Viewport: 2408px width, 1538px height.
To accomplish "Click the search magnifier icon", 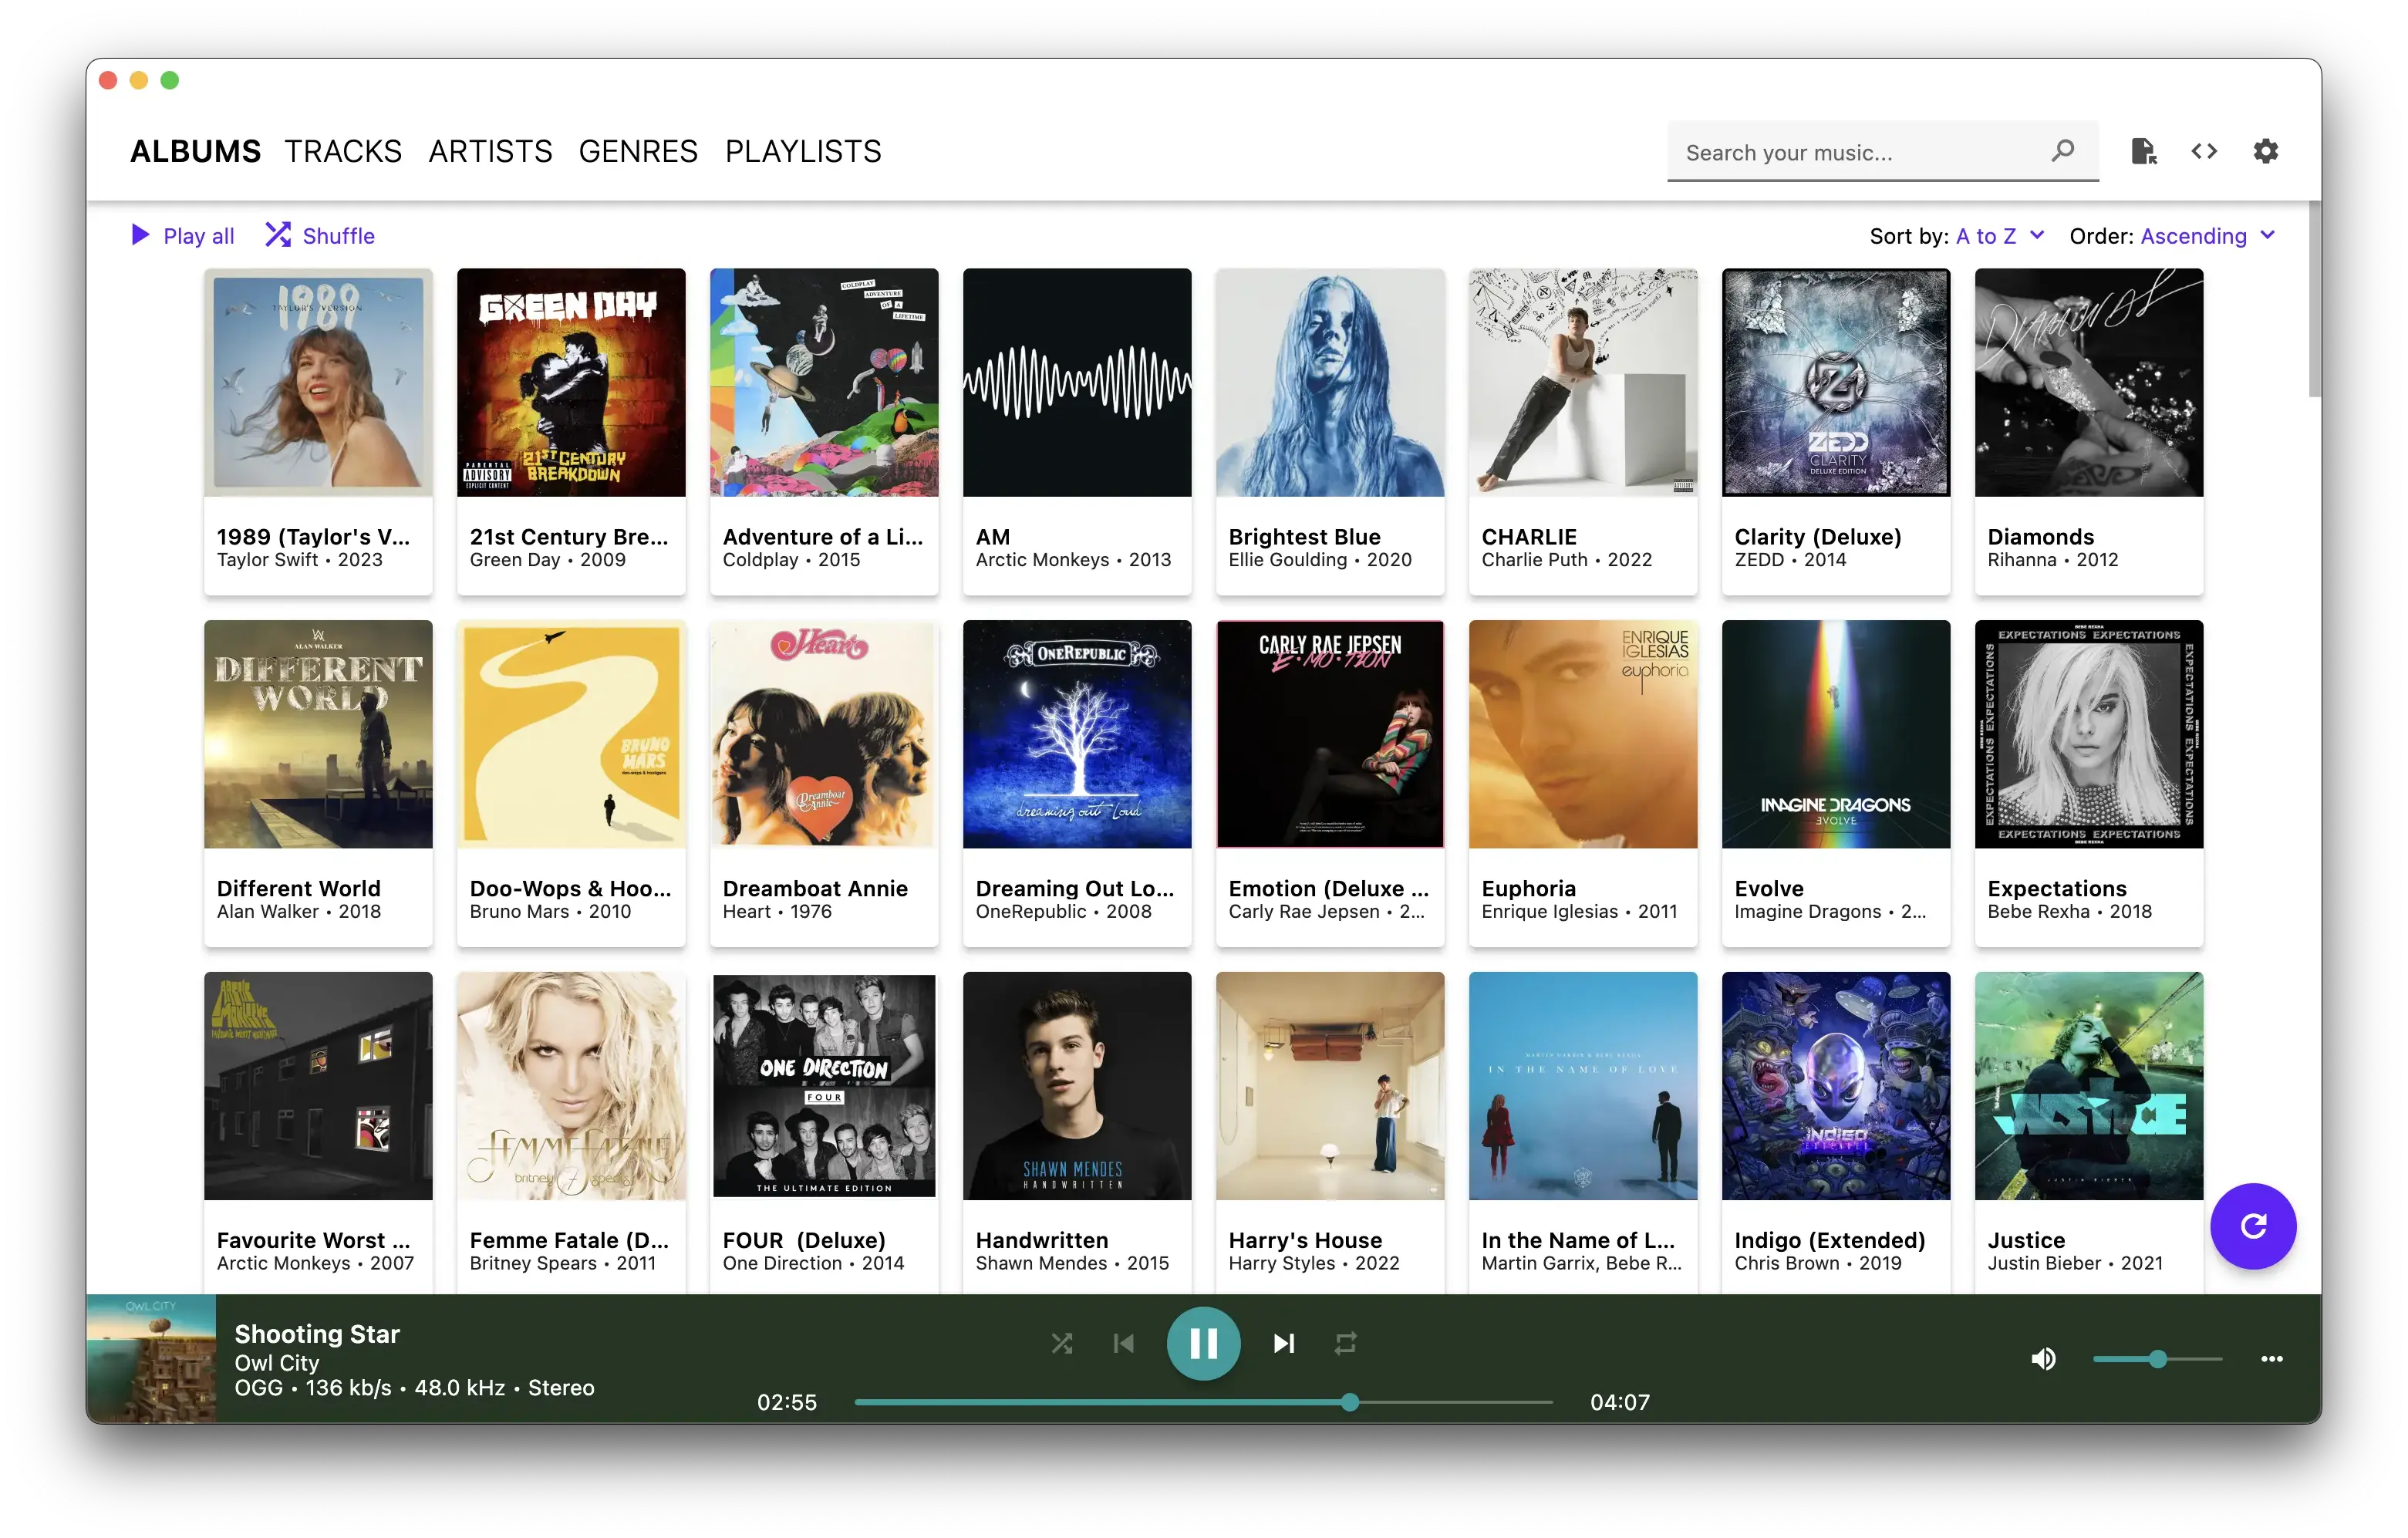I will point(2062,151).
